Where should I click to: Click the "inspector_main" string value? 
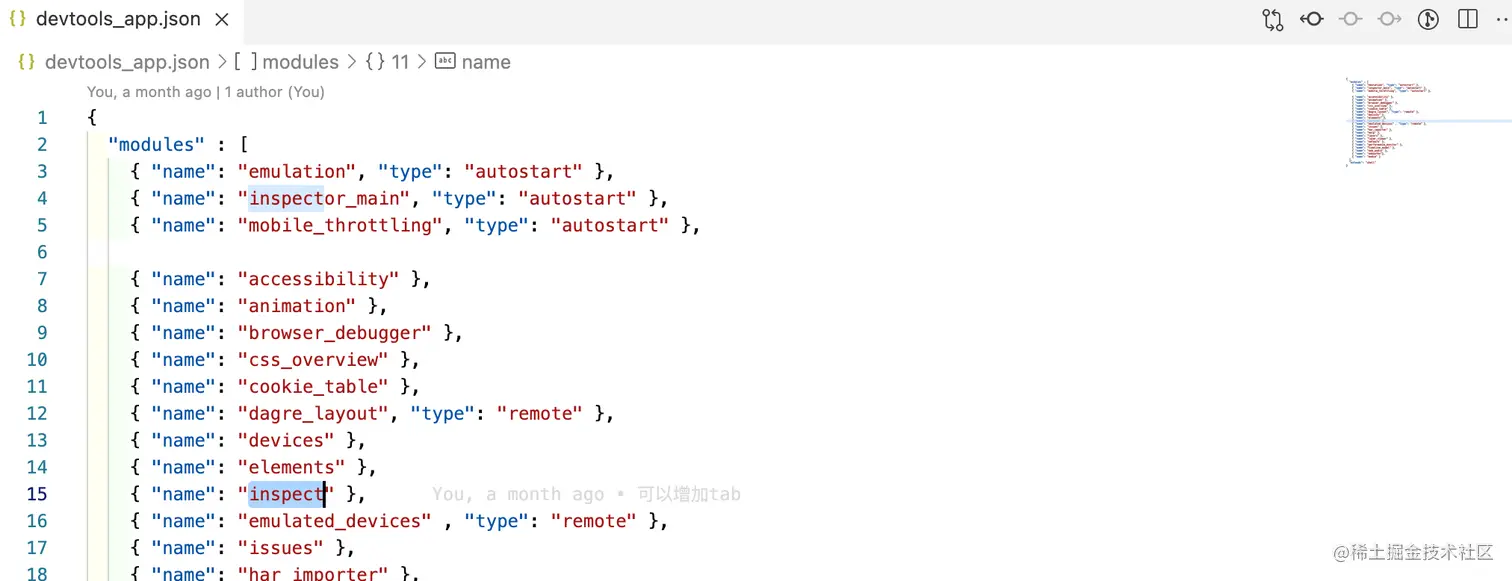[324, 199]
